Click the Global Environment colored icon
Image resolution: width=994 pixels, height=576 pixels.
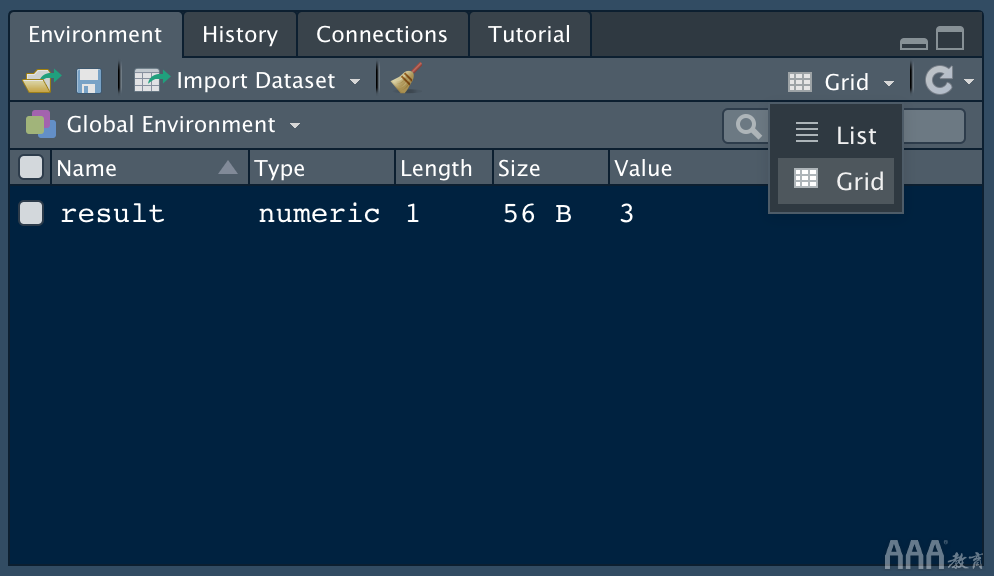[x=40, y=125]
